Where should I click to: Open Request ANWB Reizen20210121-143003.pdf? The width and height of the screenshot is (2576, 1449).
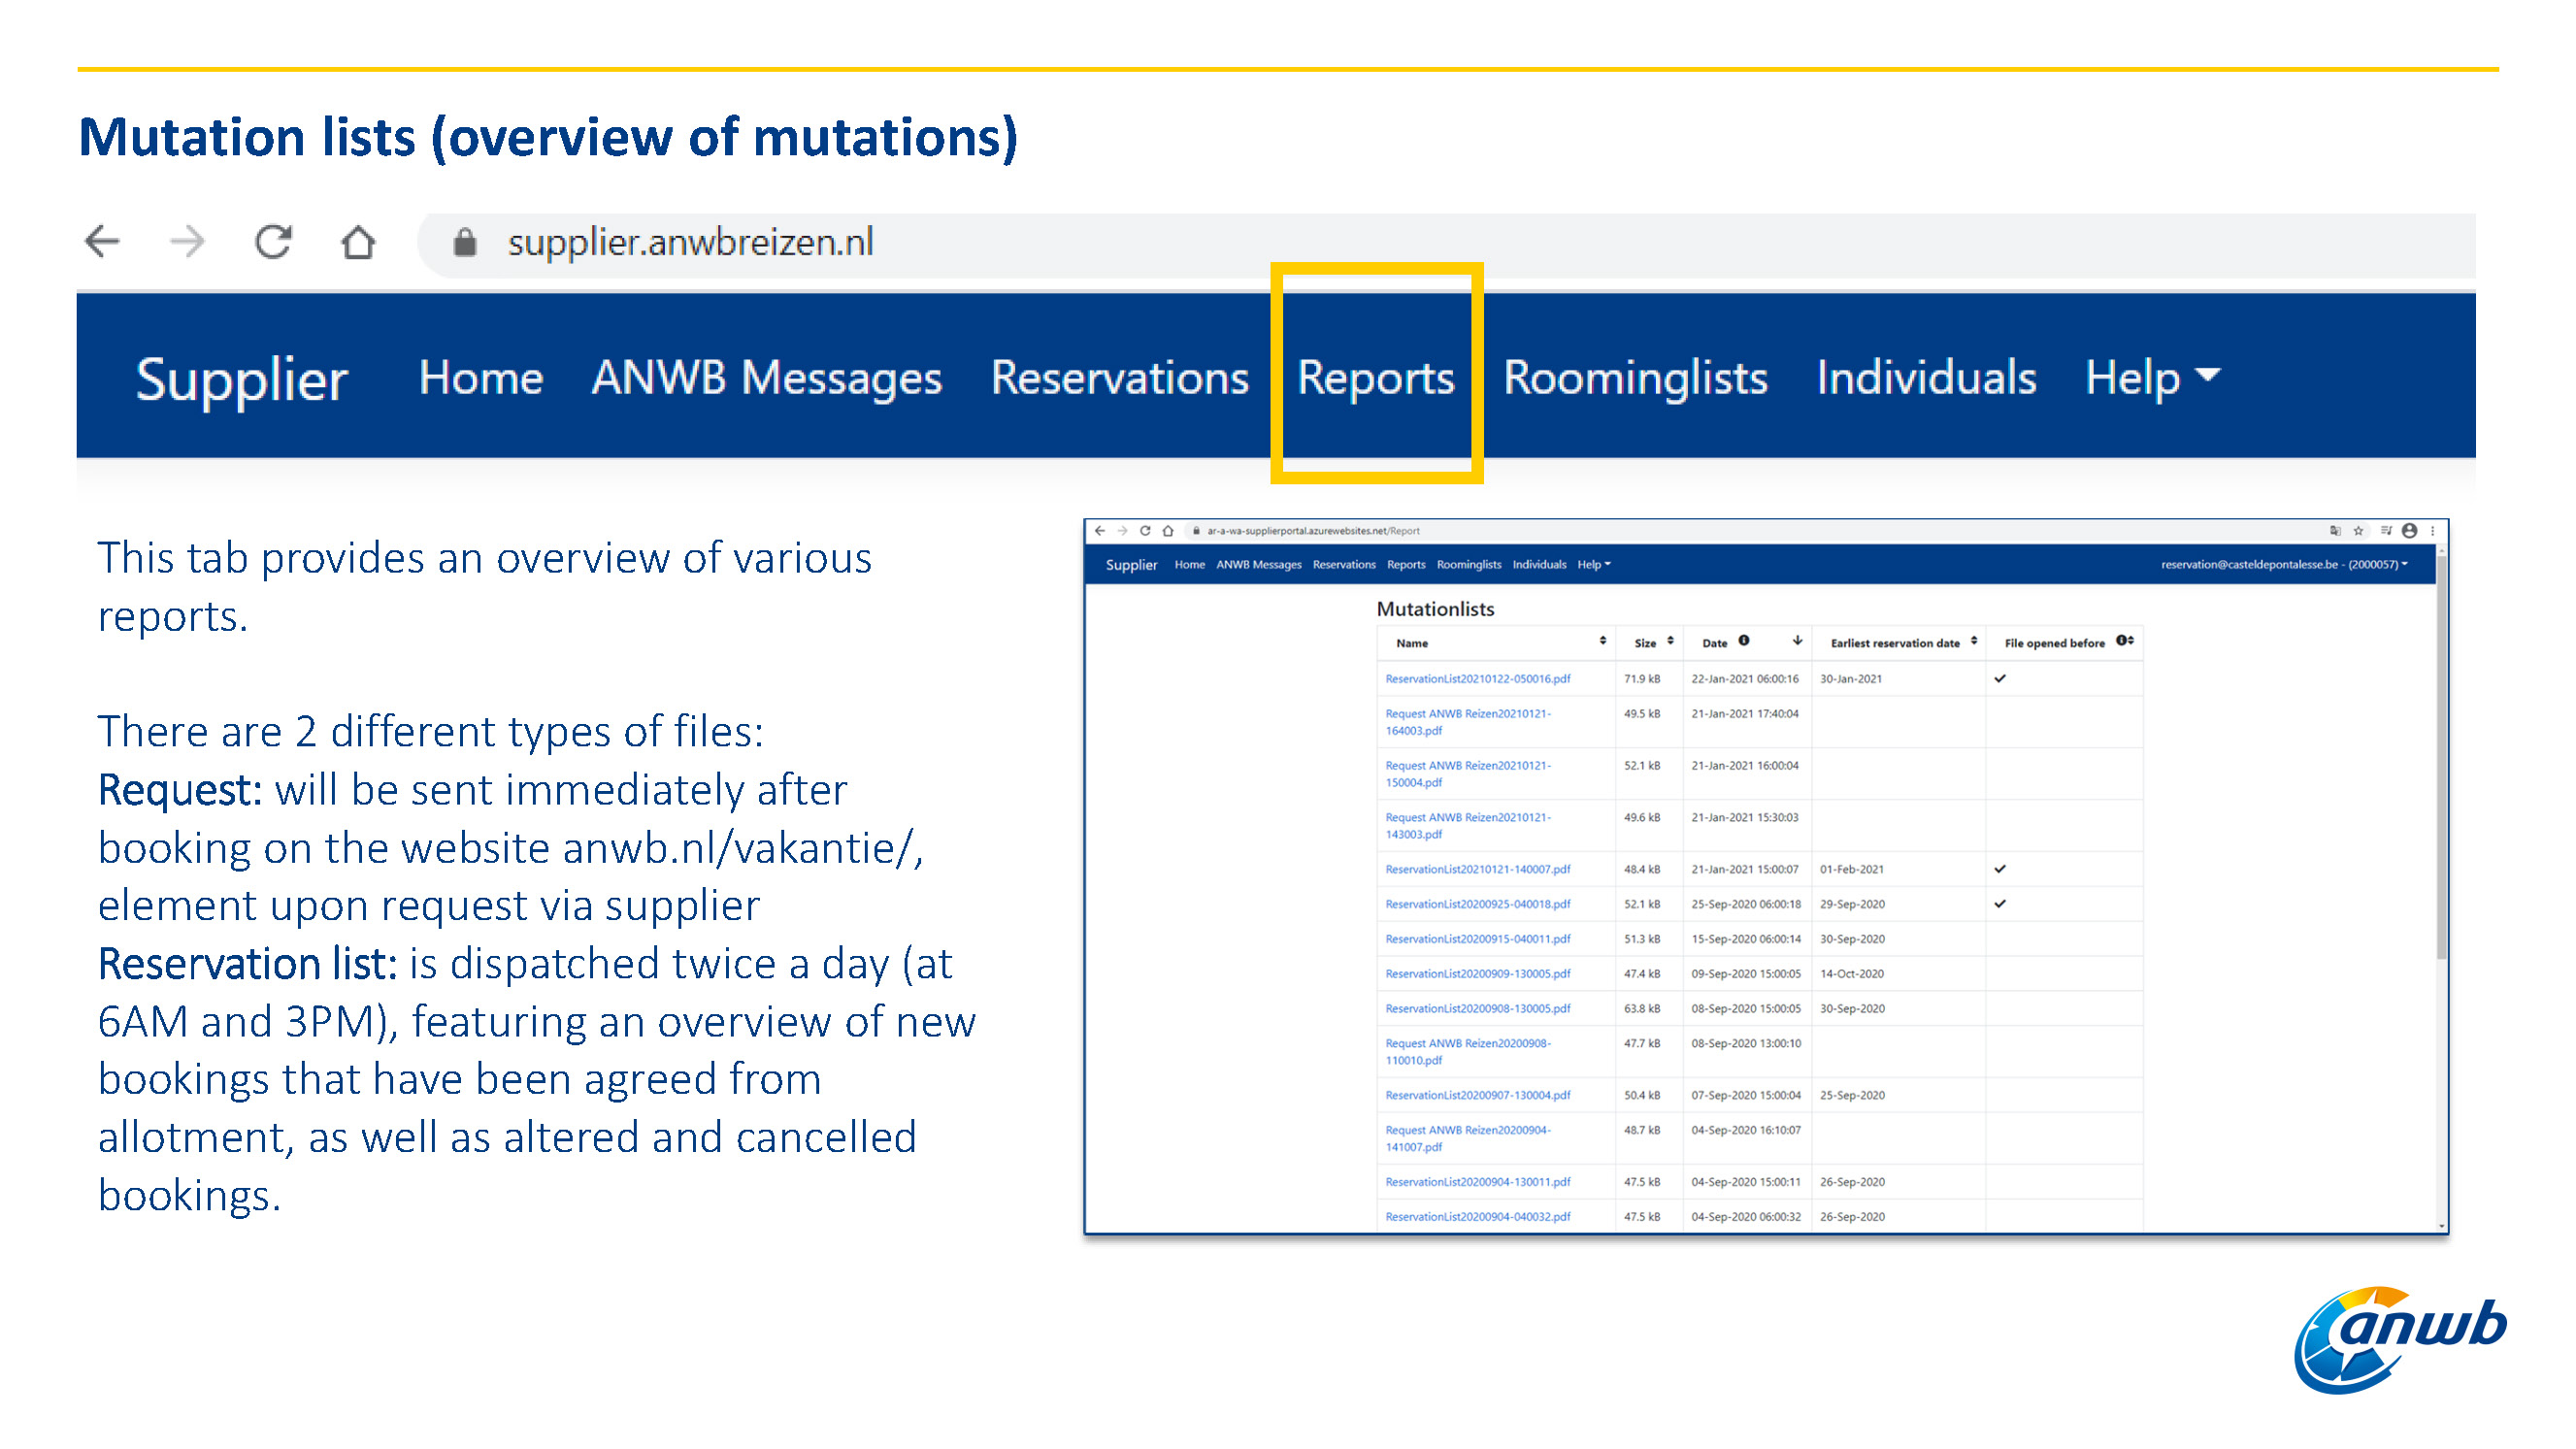pos(1467,826)
